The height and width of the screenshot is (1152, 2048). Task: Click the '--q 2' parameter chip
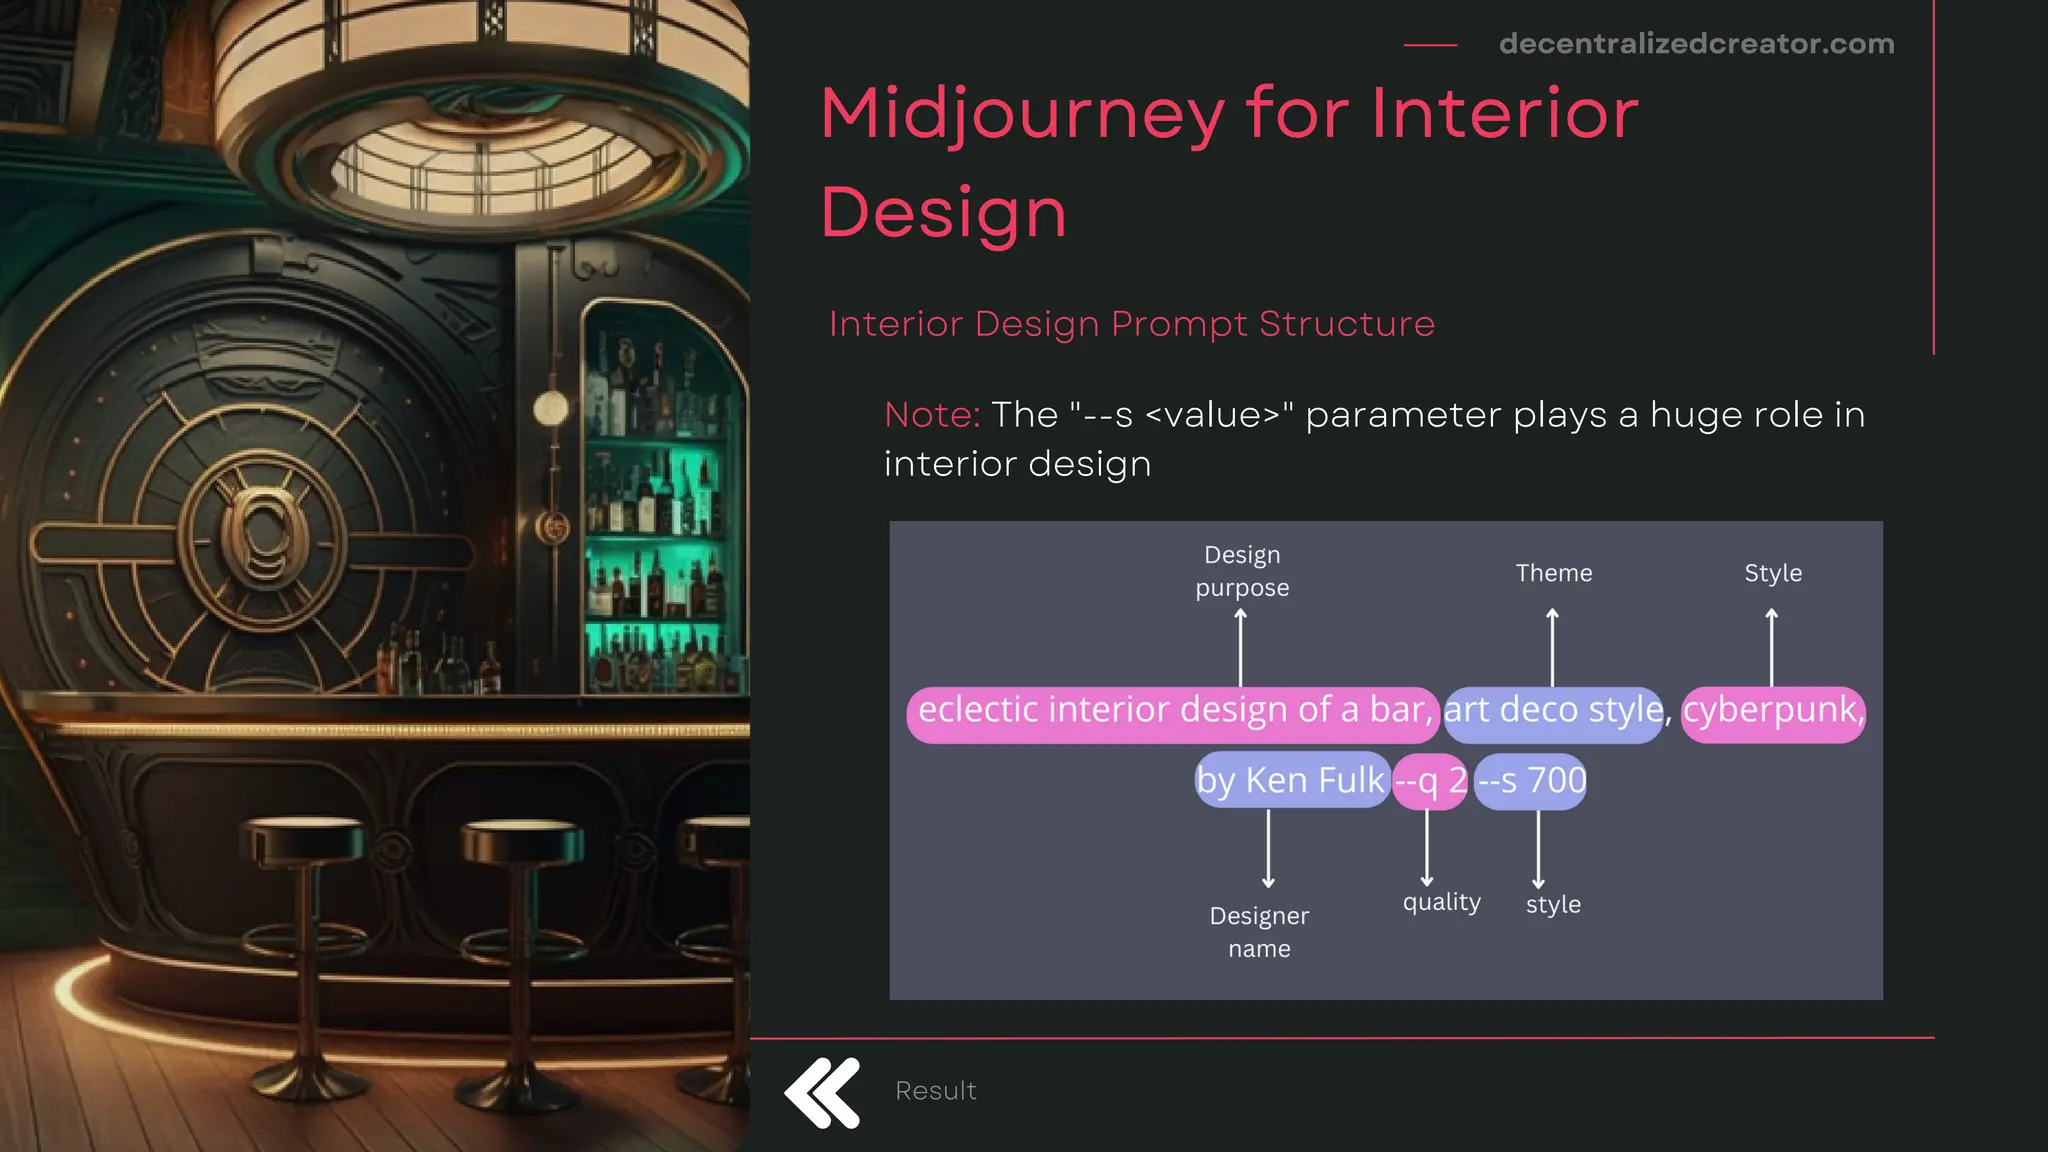[x=1430, y=781]
